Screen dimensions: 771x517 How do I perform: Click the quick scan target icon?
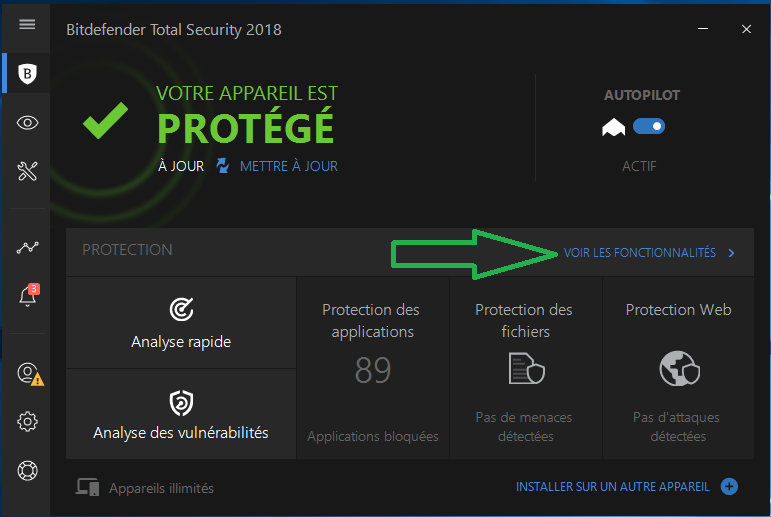coord(181,309)
